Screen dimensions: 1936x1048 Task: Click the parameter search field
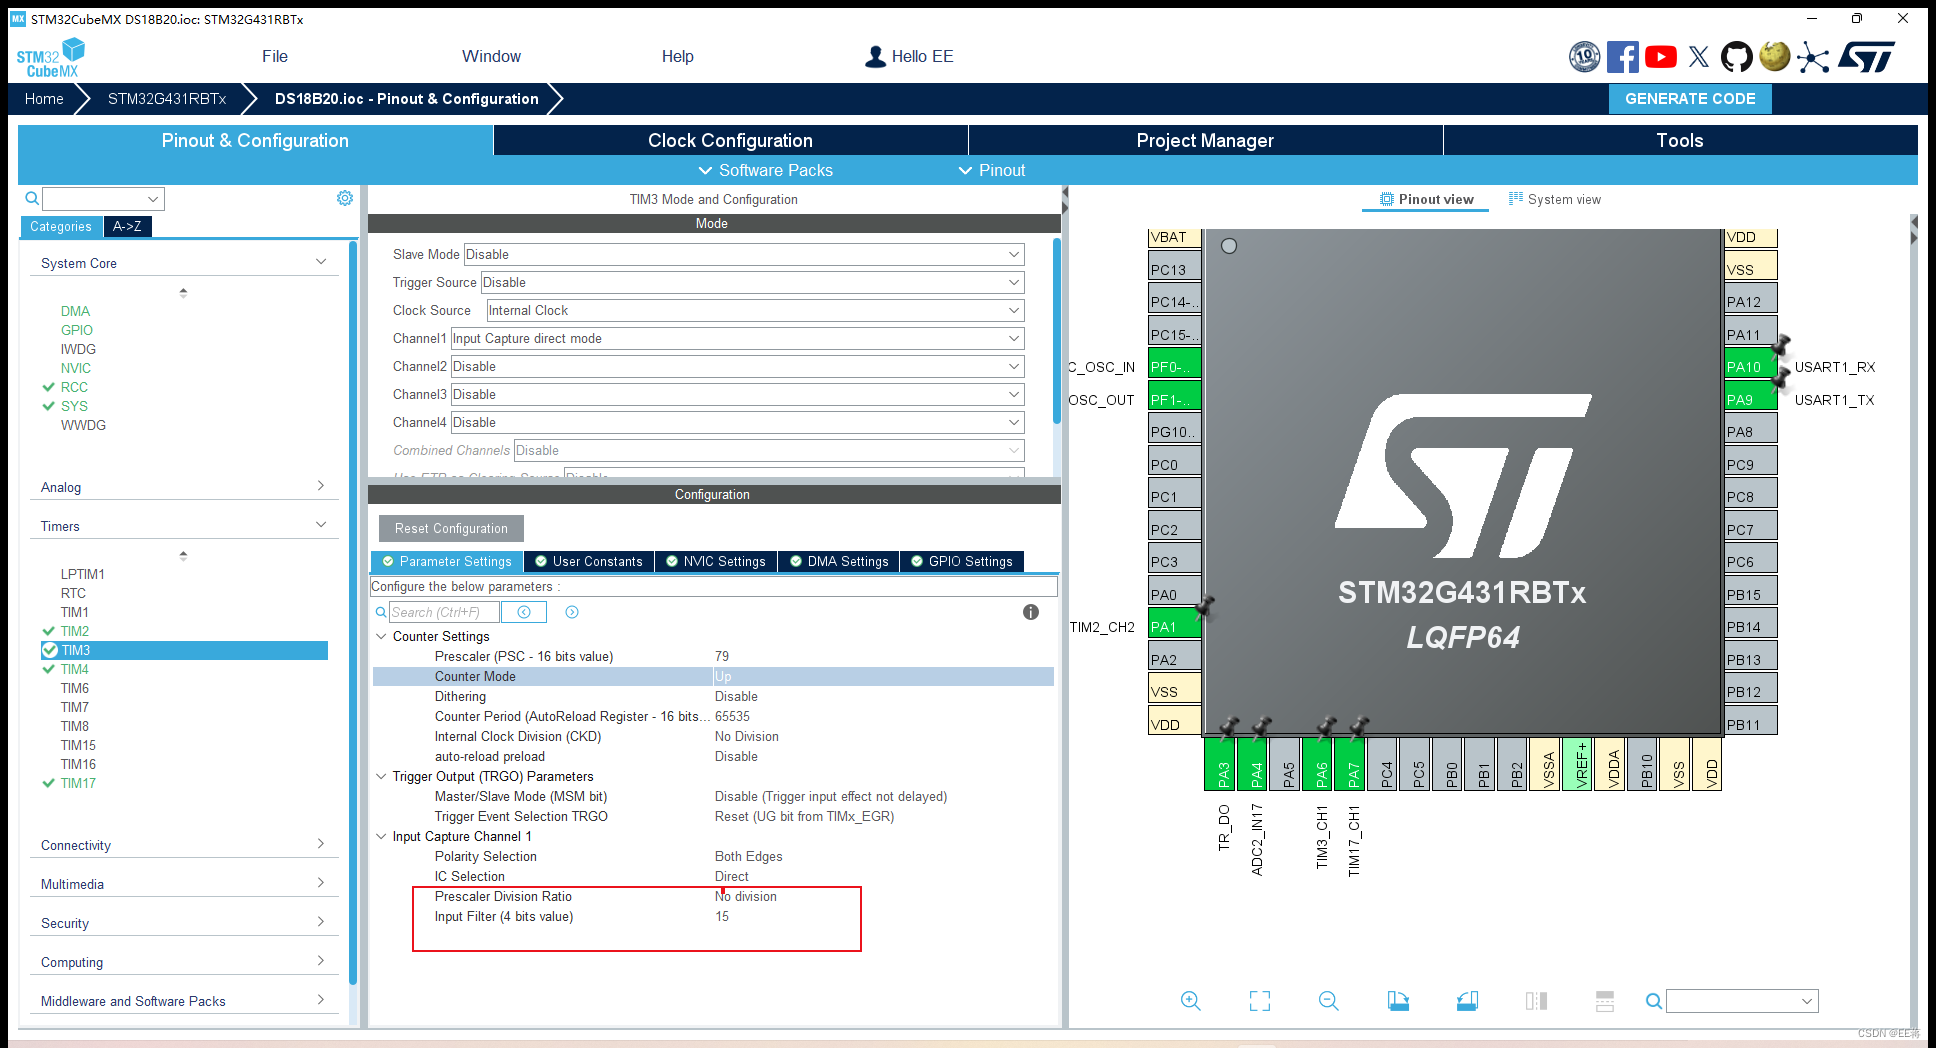(444, 612)
